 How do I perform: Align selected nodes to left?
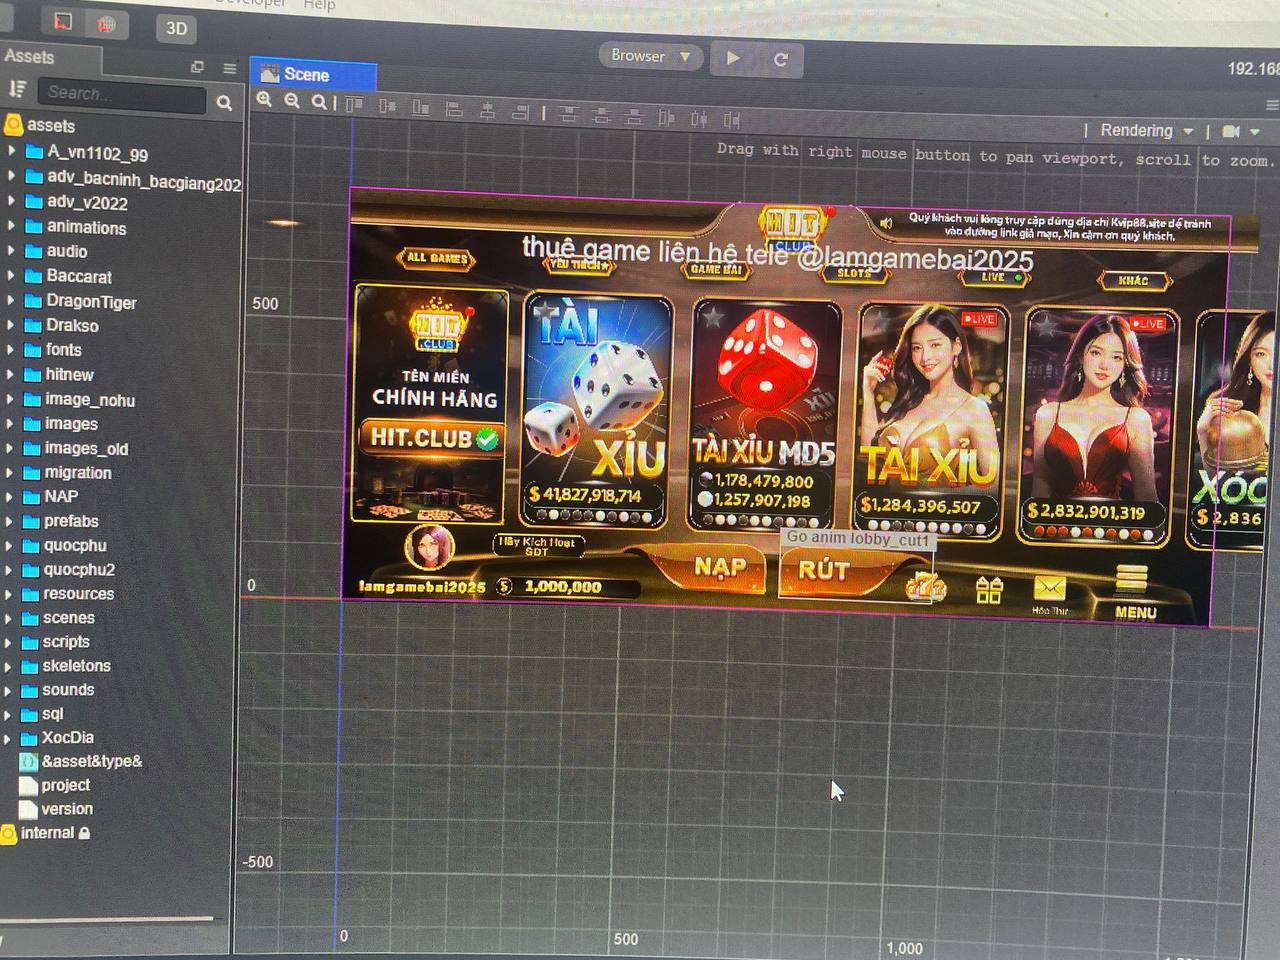[x=454, y=109]
